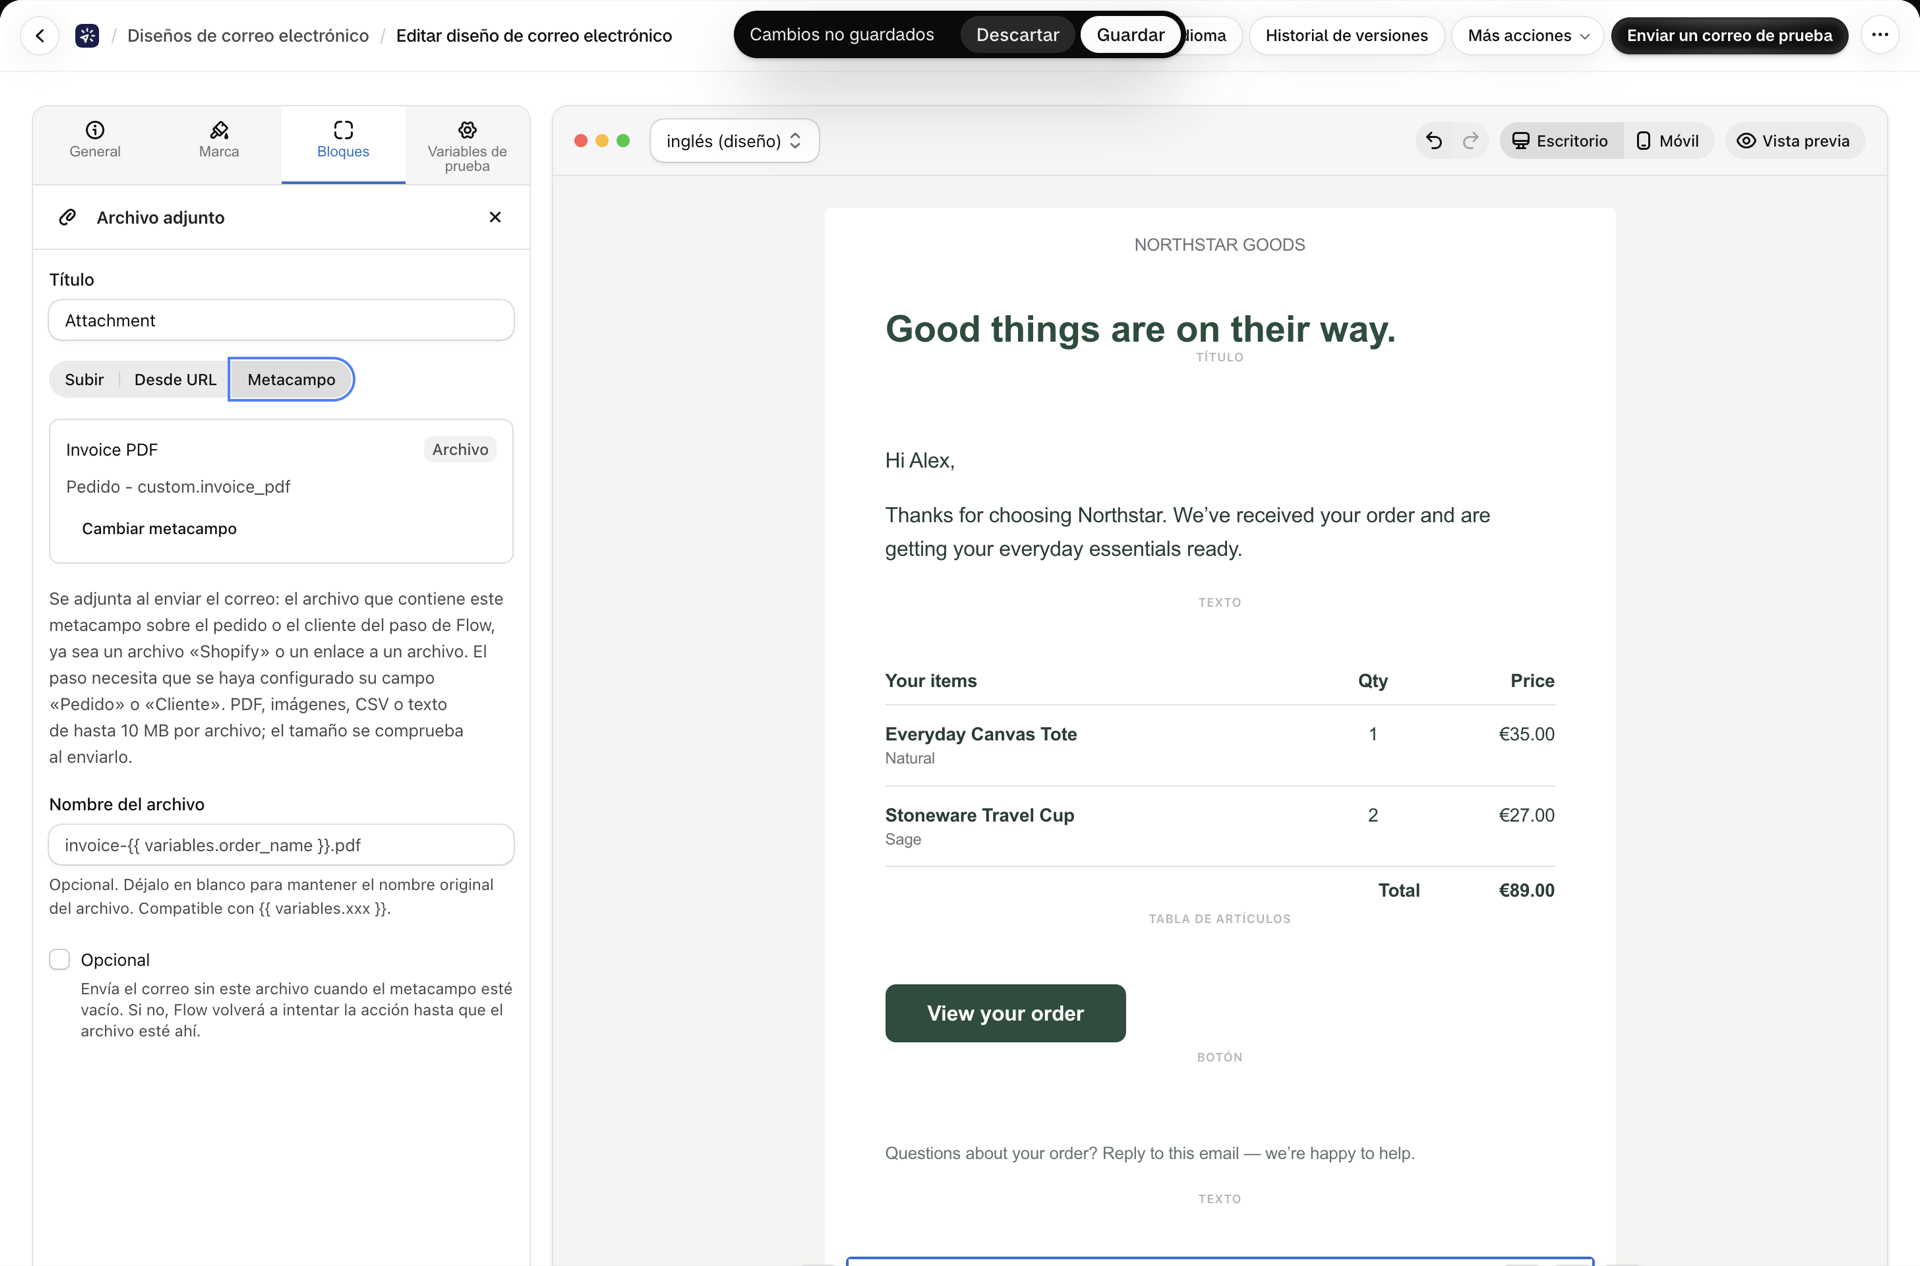The height and width of the screenshot is (1266, 1920).
Task: Click Vista previa button
Action: click(1794, 141)
